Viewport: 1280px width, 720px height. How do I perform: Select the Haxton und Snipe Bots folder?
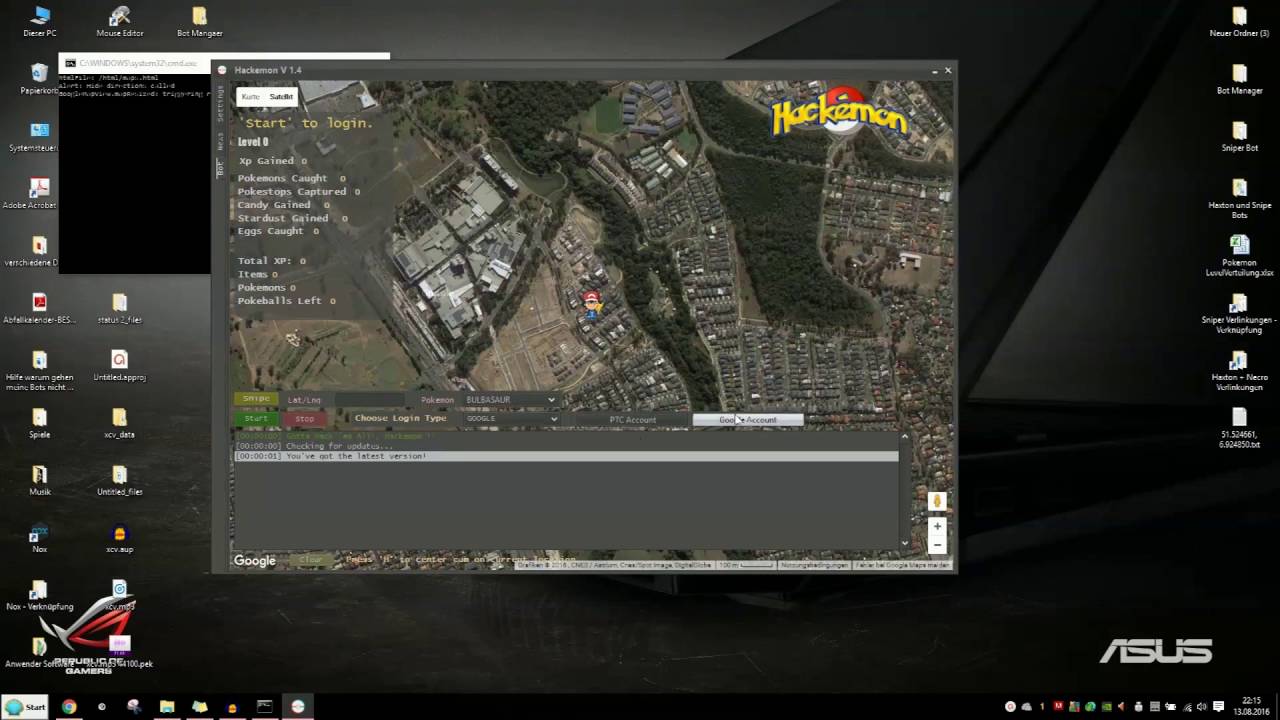coord(1239,198)
